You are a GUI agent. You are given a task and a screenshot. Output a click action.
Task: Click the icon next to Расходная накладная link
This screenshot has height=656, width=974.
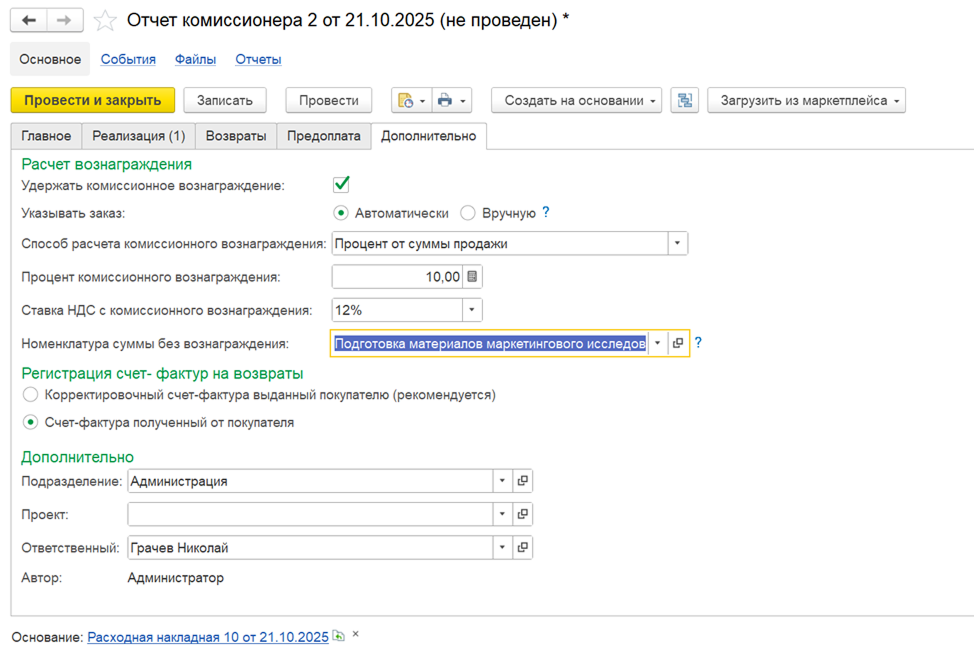(x=338, y=636)
